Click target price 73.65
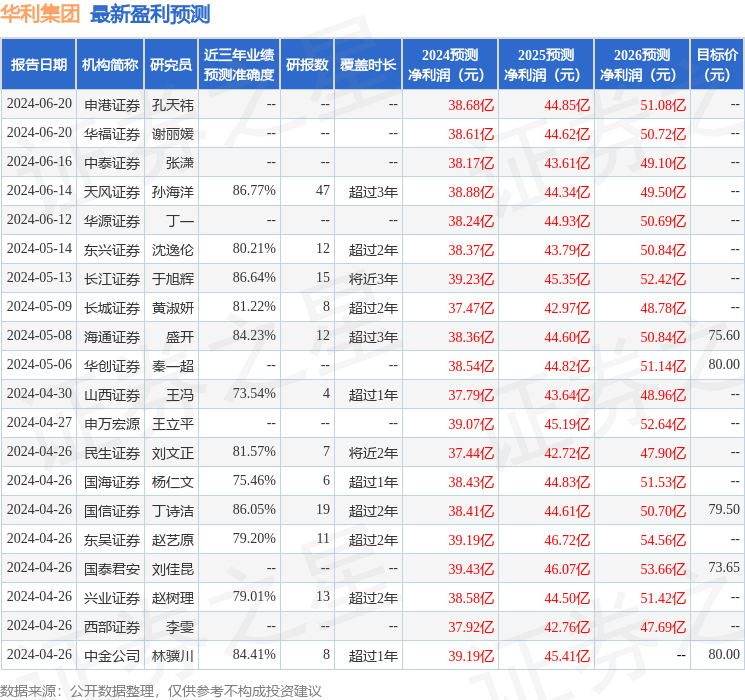Viewport: 745px width, 700px height. click(x=724, y=567)
